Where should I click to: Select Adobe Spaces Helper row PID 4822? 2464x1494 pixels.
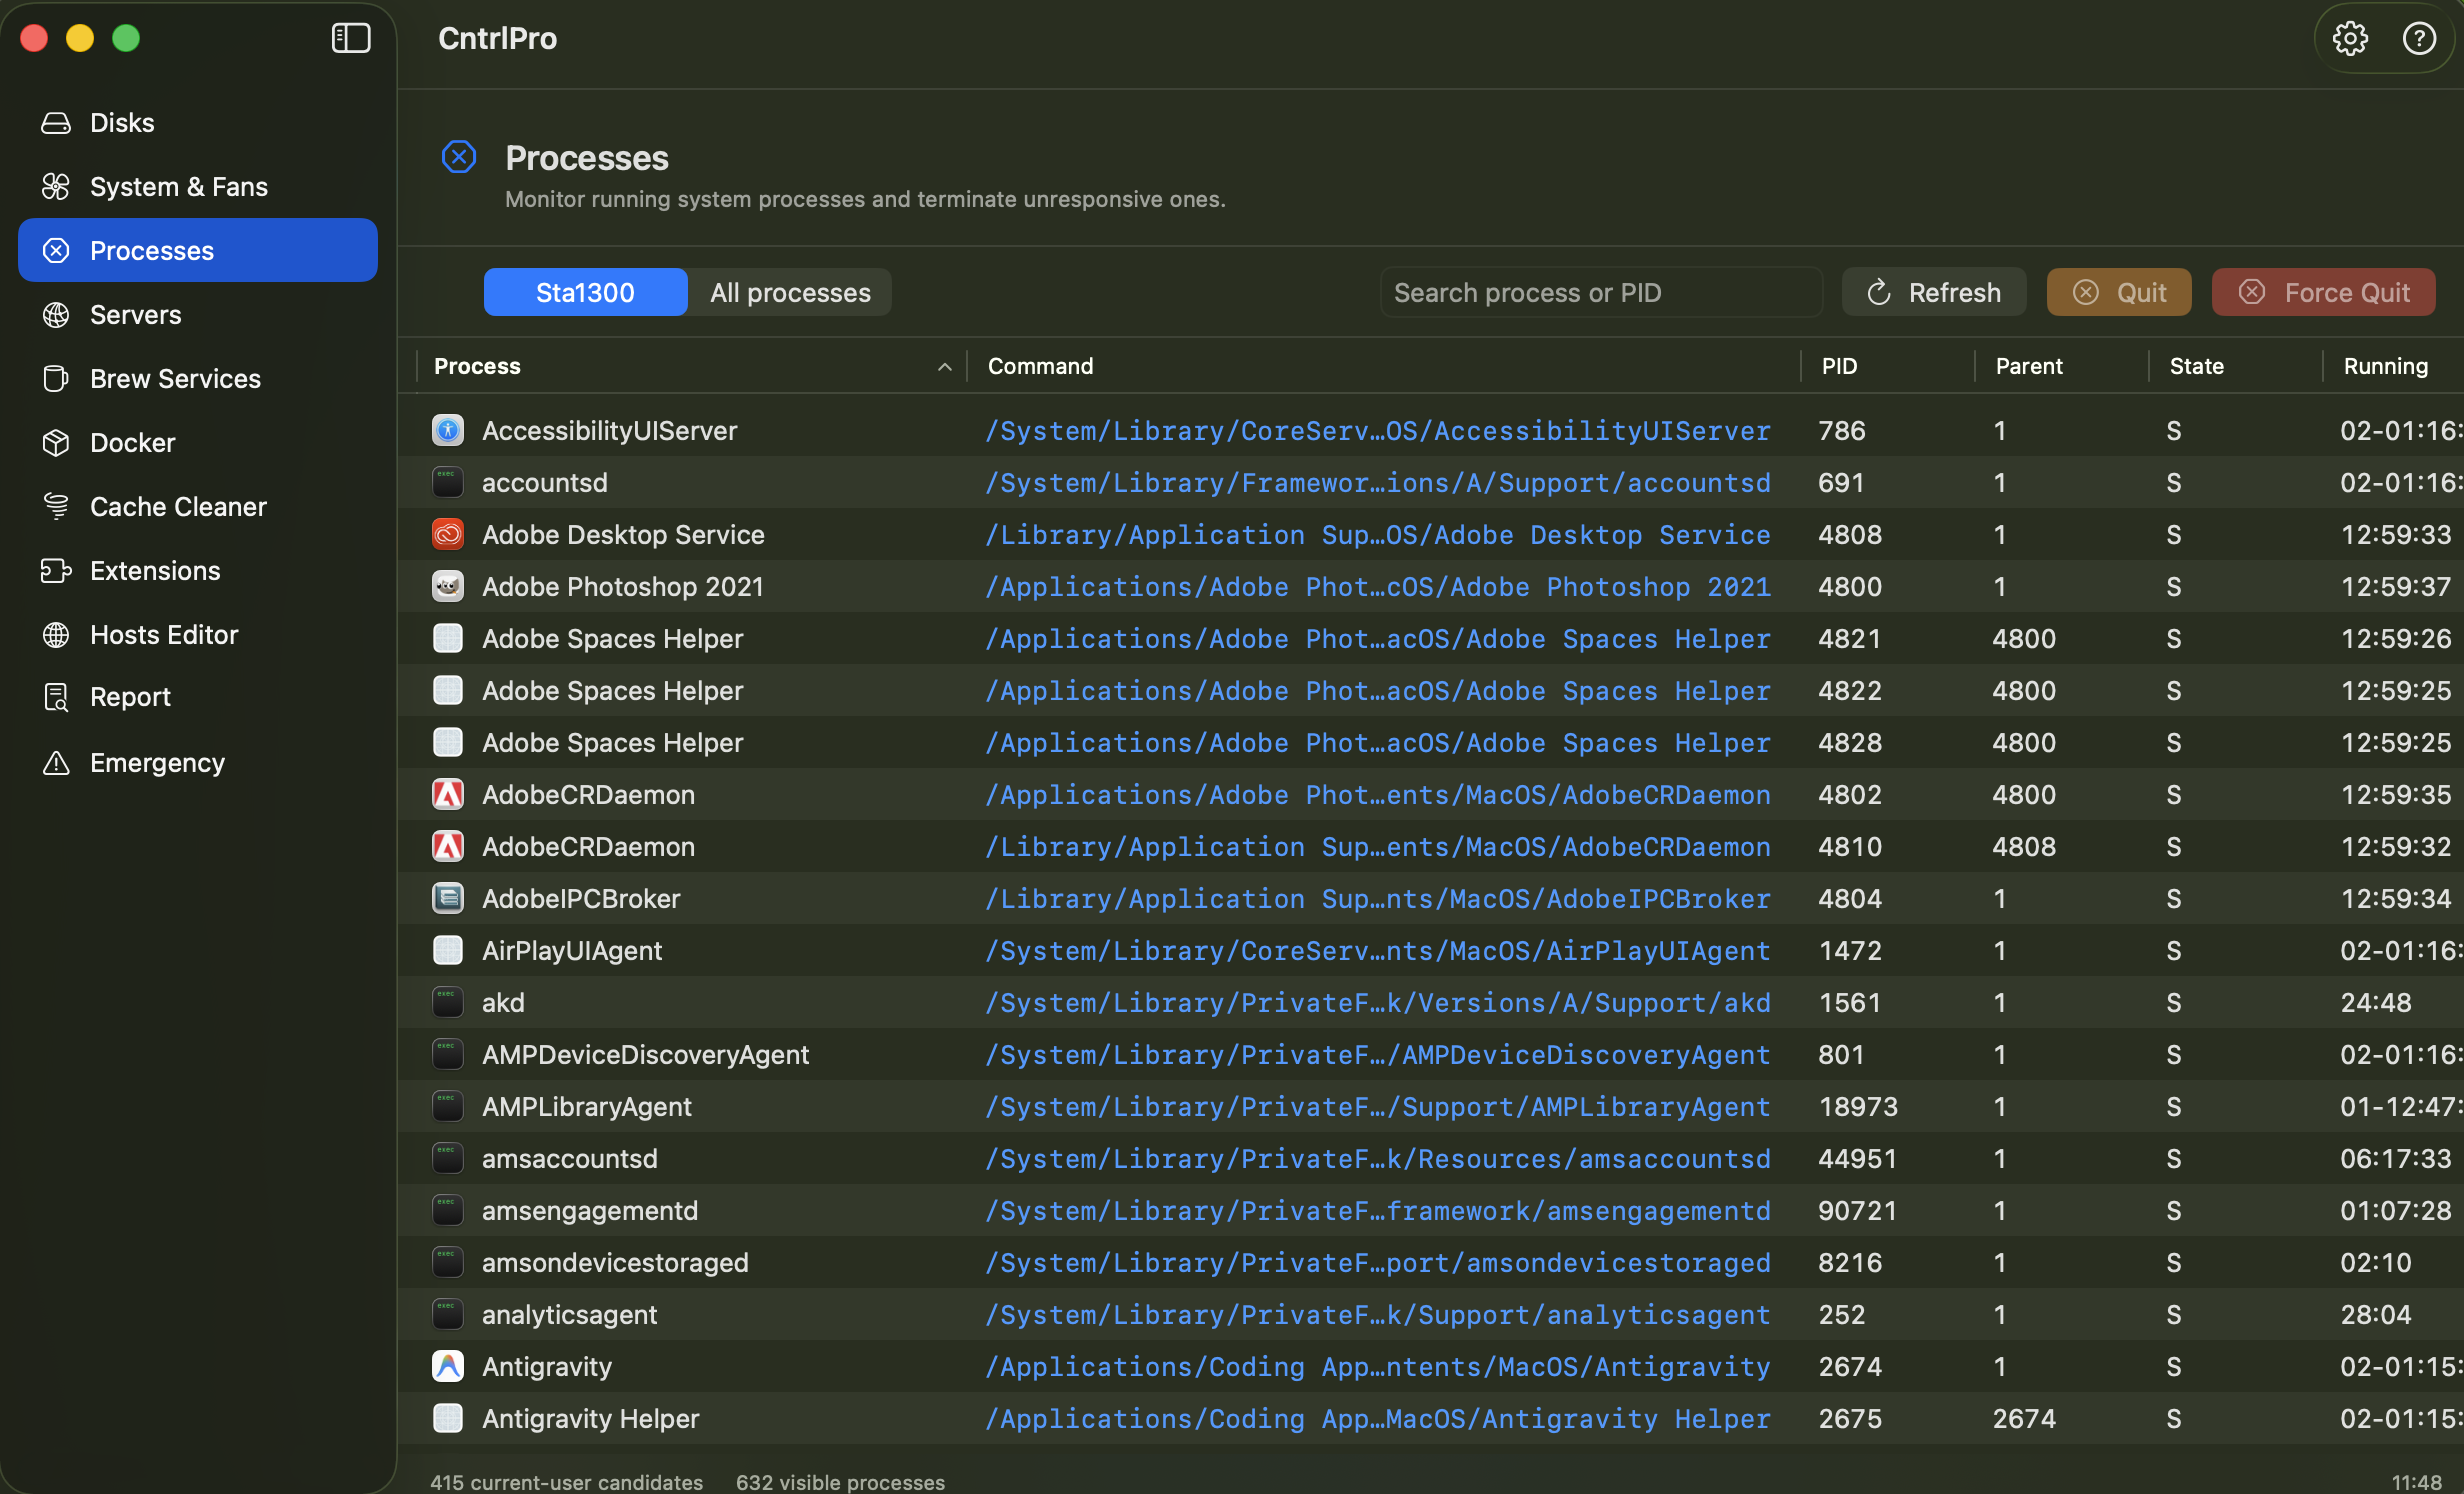pyautogui.click(x=1430, y=690)
